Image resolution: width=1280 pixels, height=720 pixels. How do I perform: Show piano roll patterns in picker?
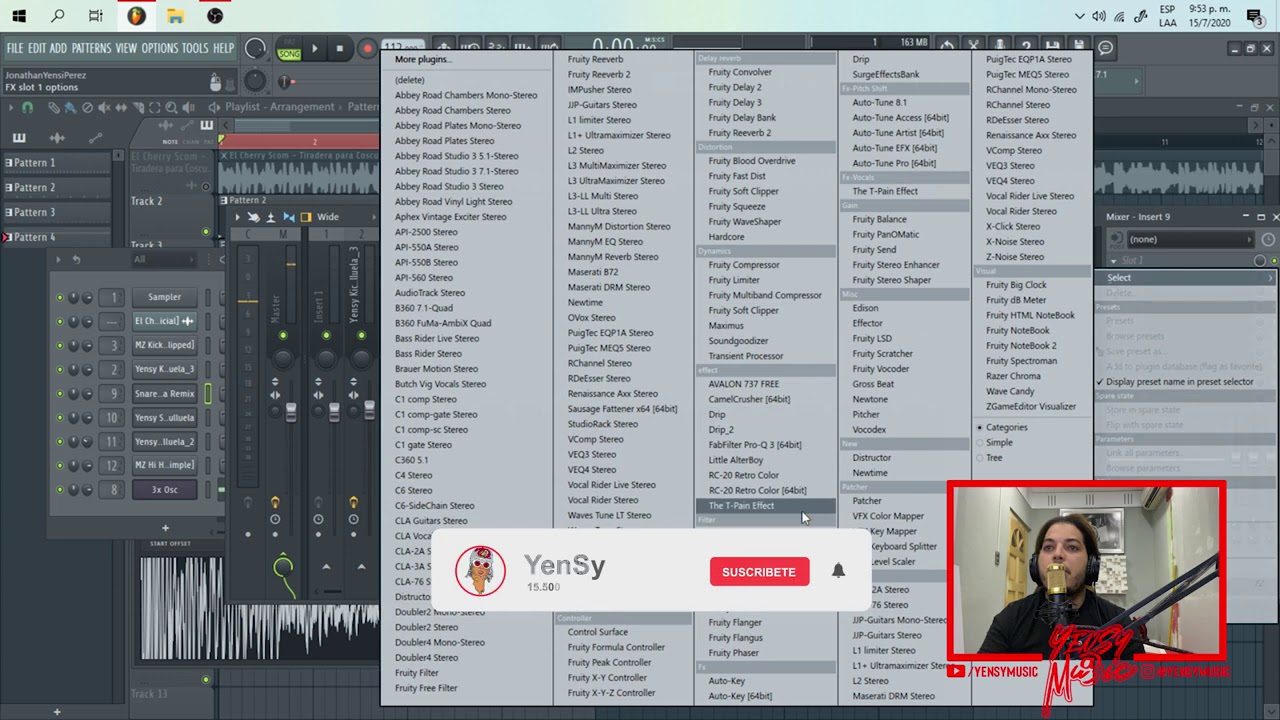[19, 138]
